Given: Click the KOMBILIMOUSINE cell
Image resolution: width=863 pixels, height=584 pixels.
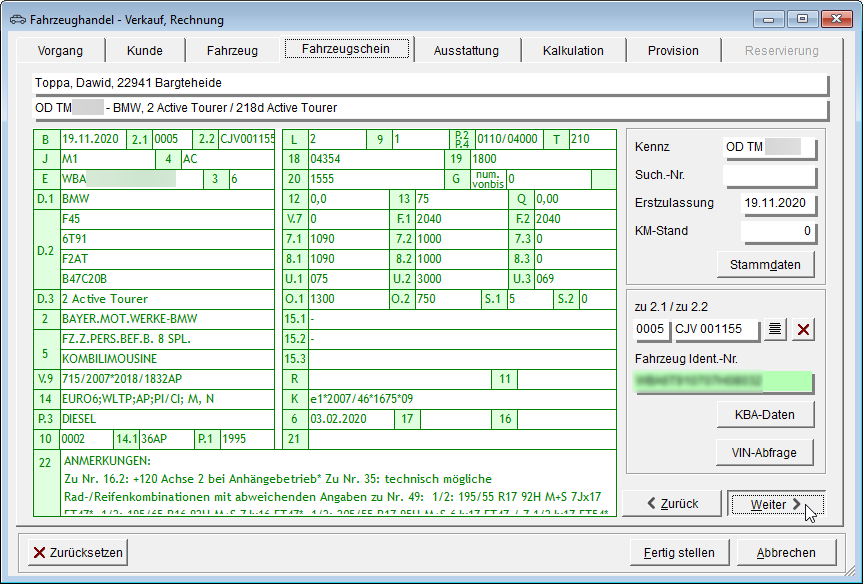Looking at the screenshot, I should pos(167,359).
